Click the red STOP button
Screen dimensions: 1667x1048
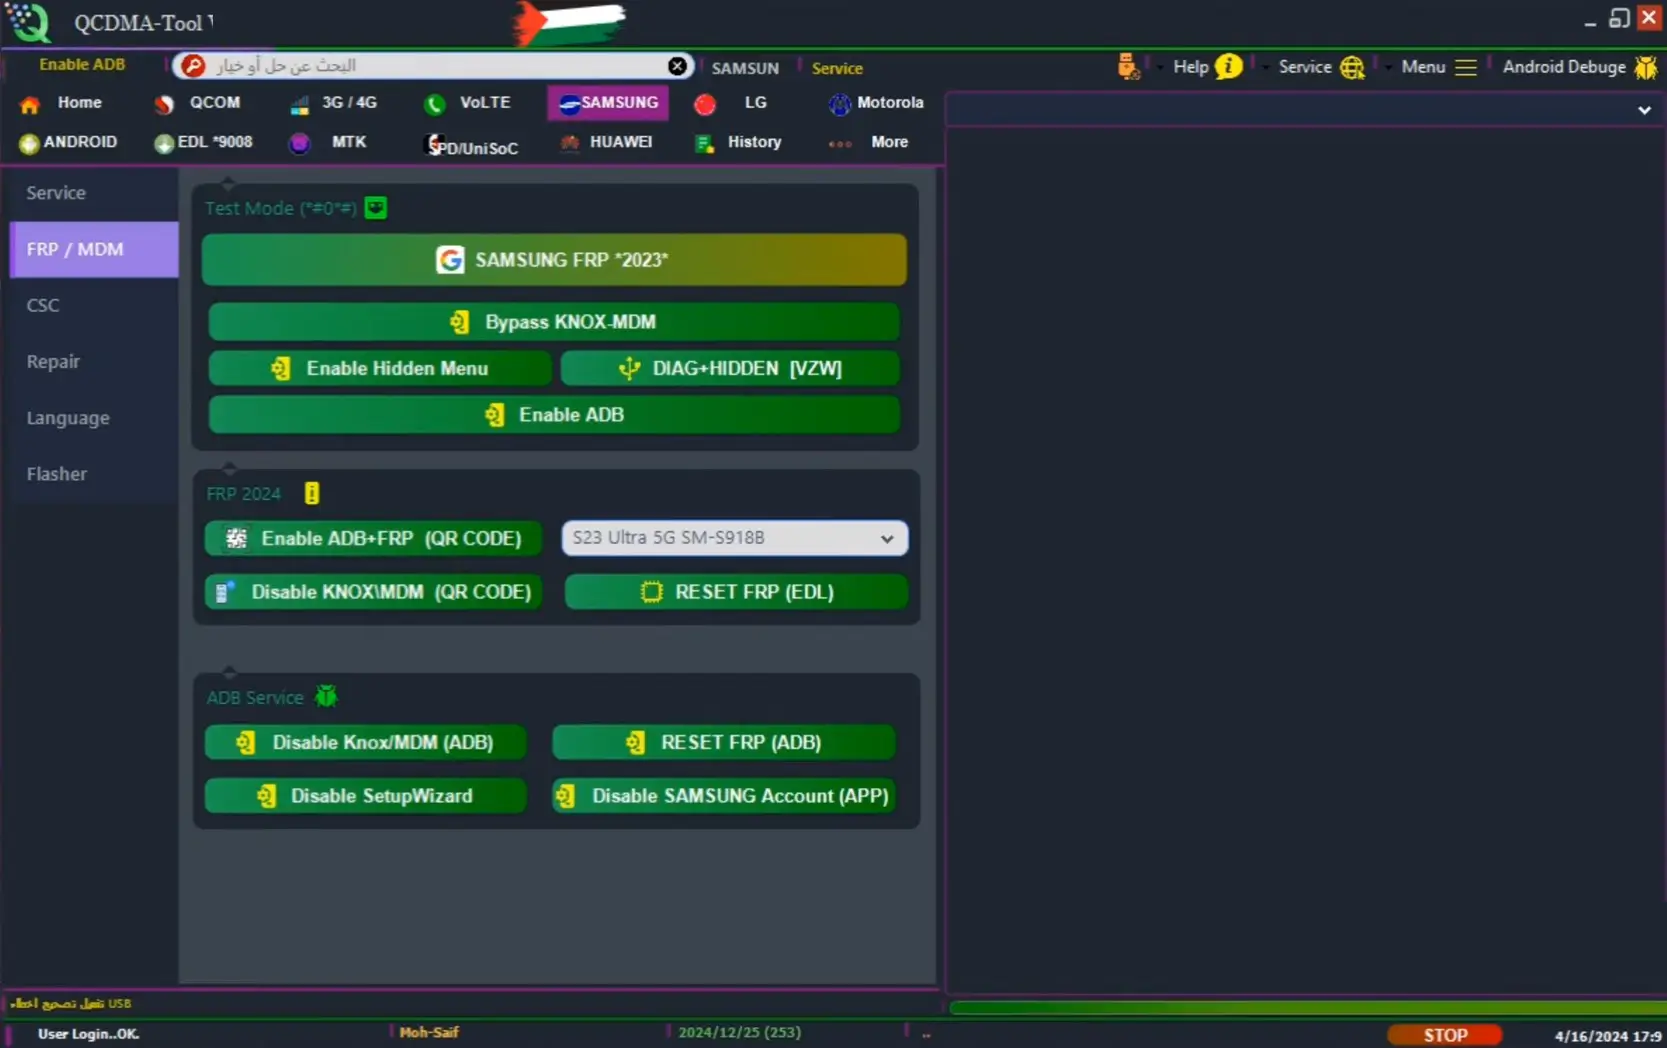tap(1445, 1035)
